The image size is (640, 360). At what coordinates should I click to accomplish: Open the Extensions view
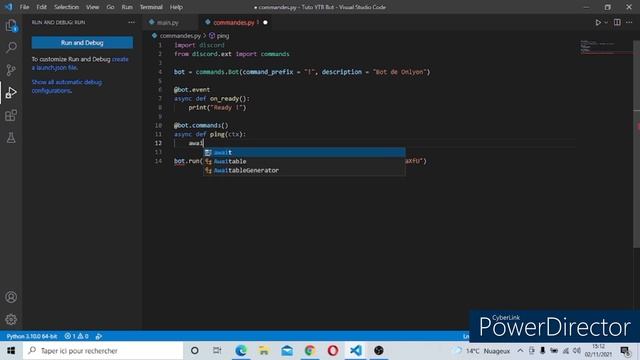(11, 115)
